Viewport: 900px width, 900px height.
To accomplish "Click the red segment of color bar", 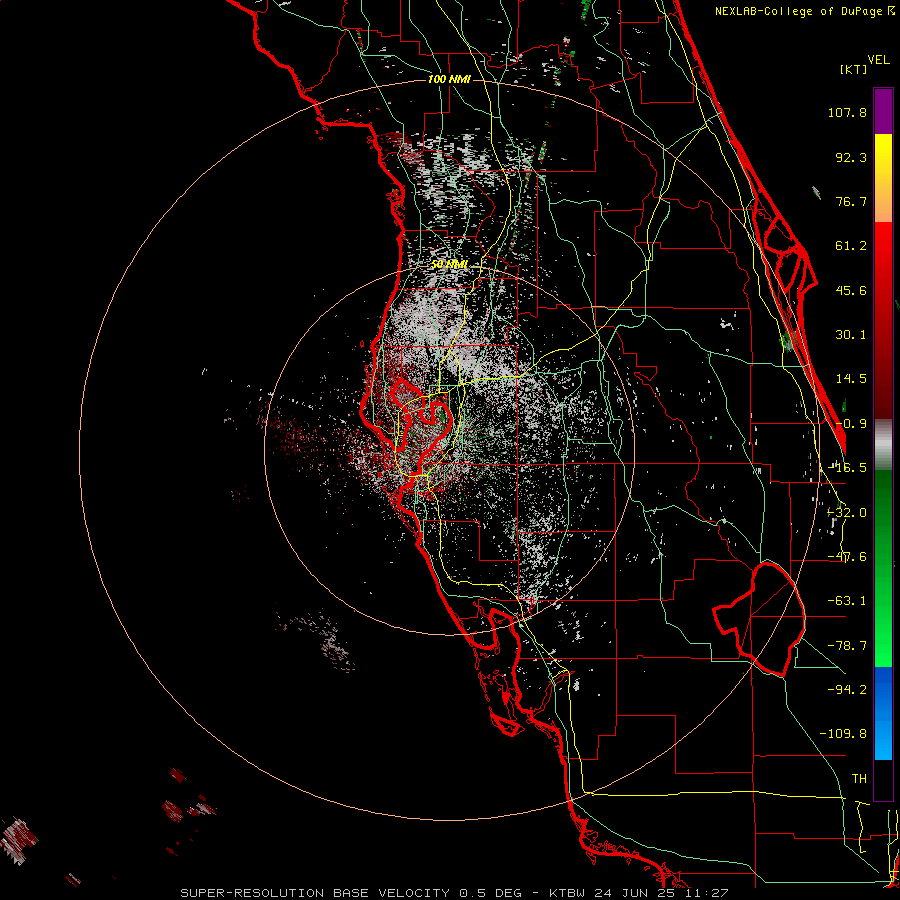I will (883, 320).
